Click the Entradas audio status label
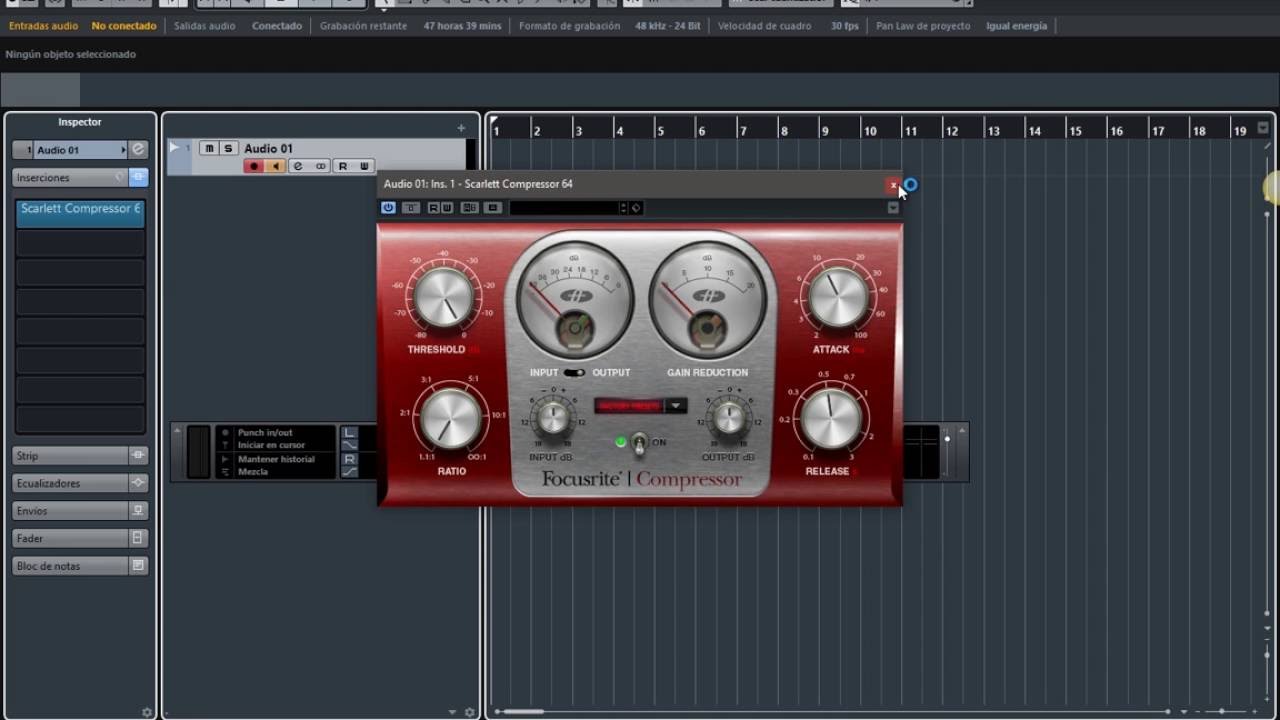Image resolution: width=1280 pixels, height=720 pixels. click(x=43, y=26)
